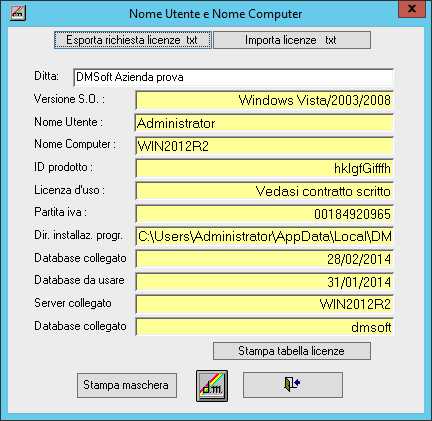432x421 pixels.
Task: Click the Partita iva field showing 00184920965
Action: (x=264, y=214)
